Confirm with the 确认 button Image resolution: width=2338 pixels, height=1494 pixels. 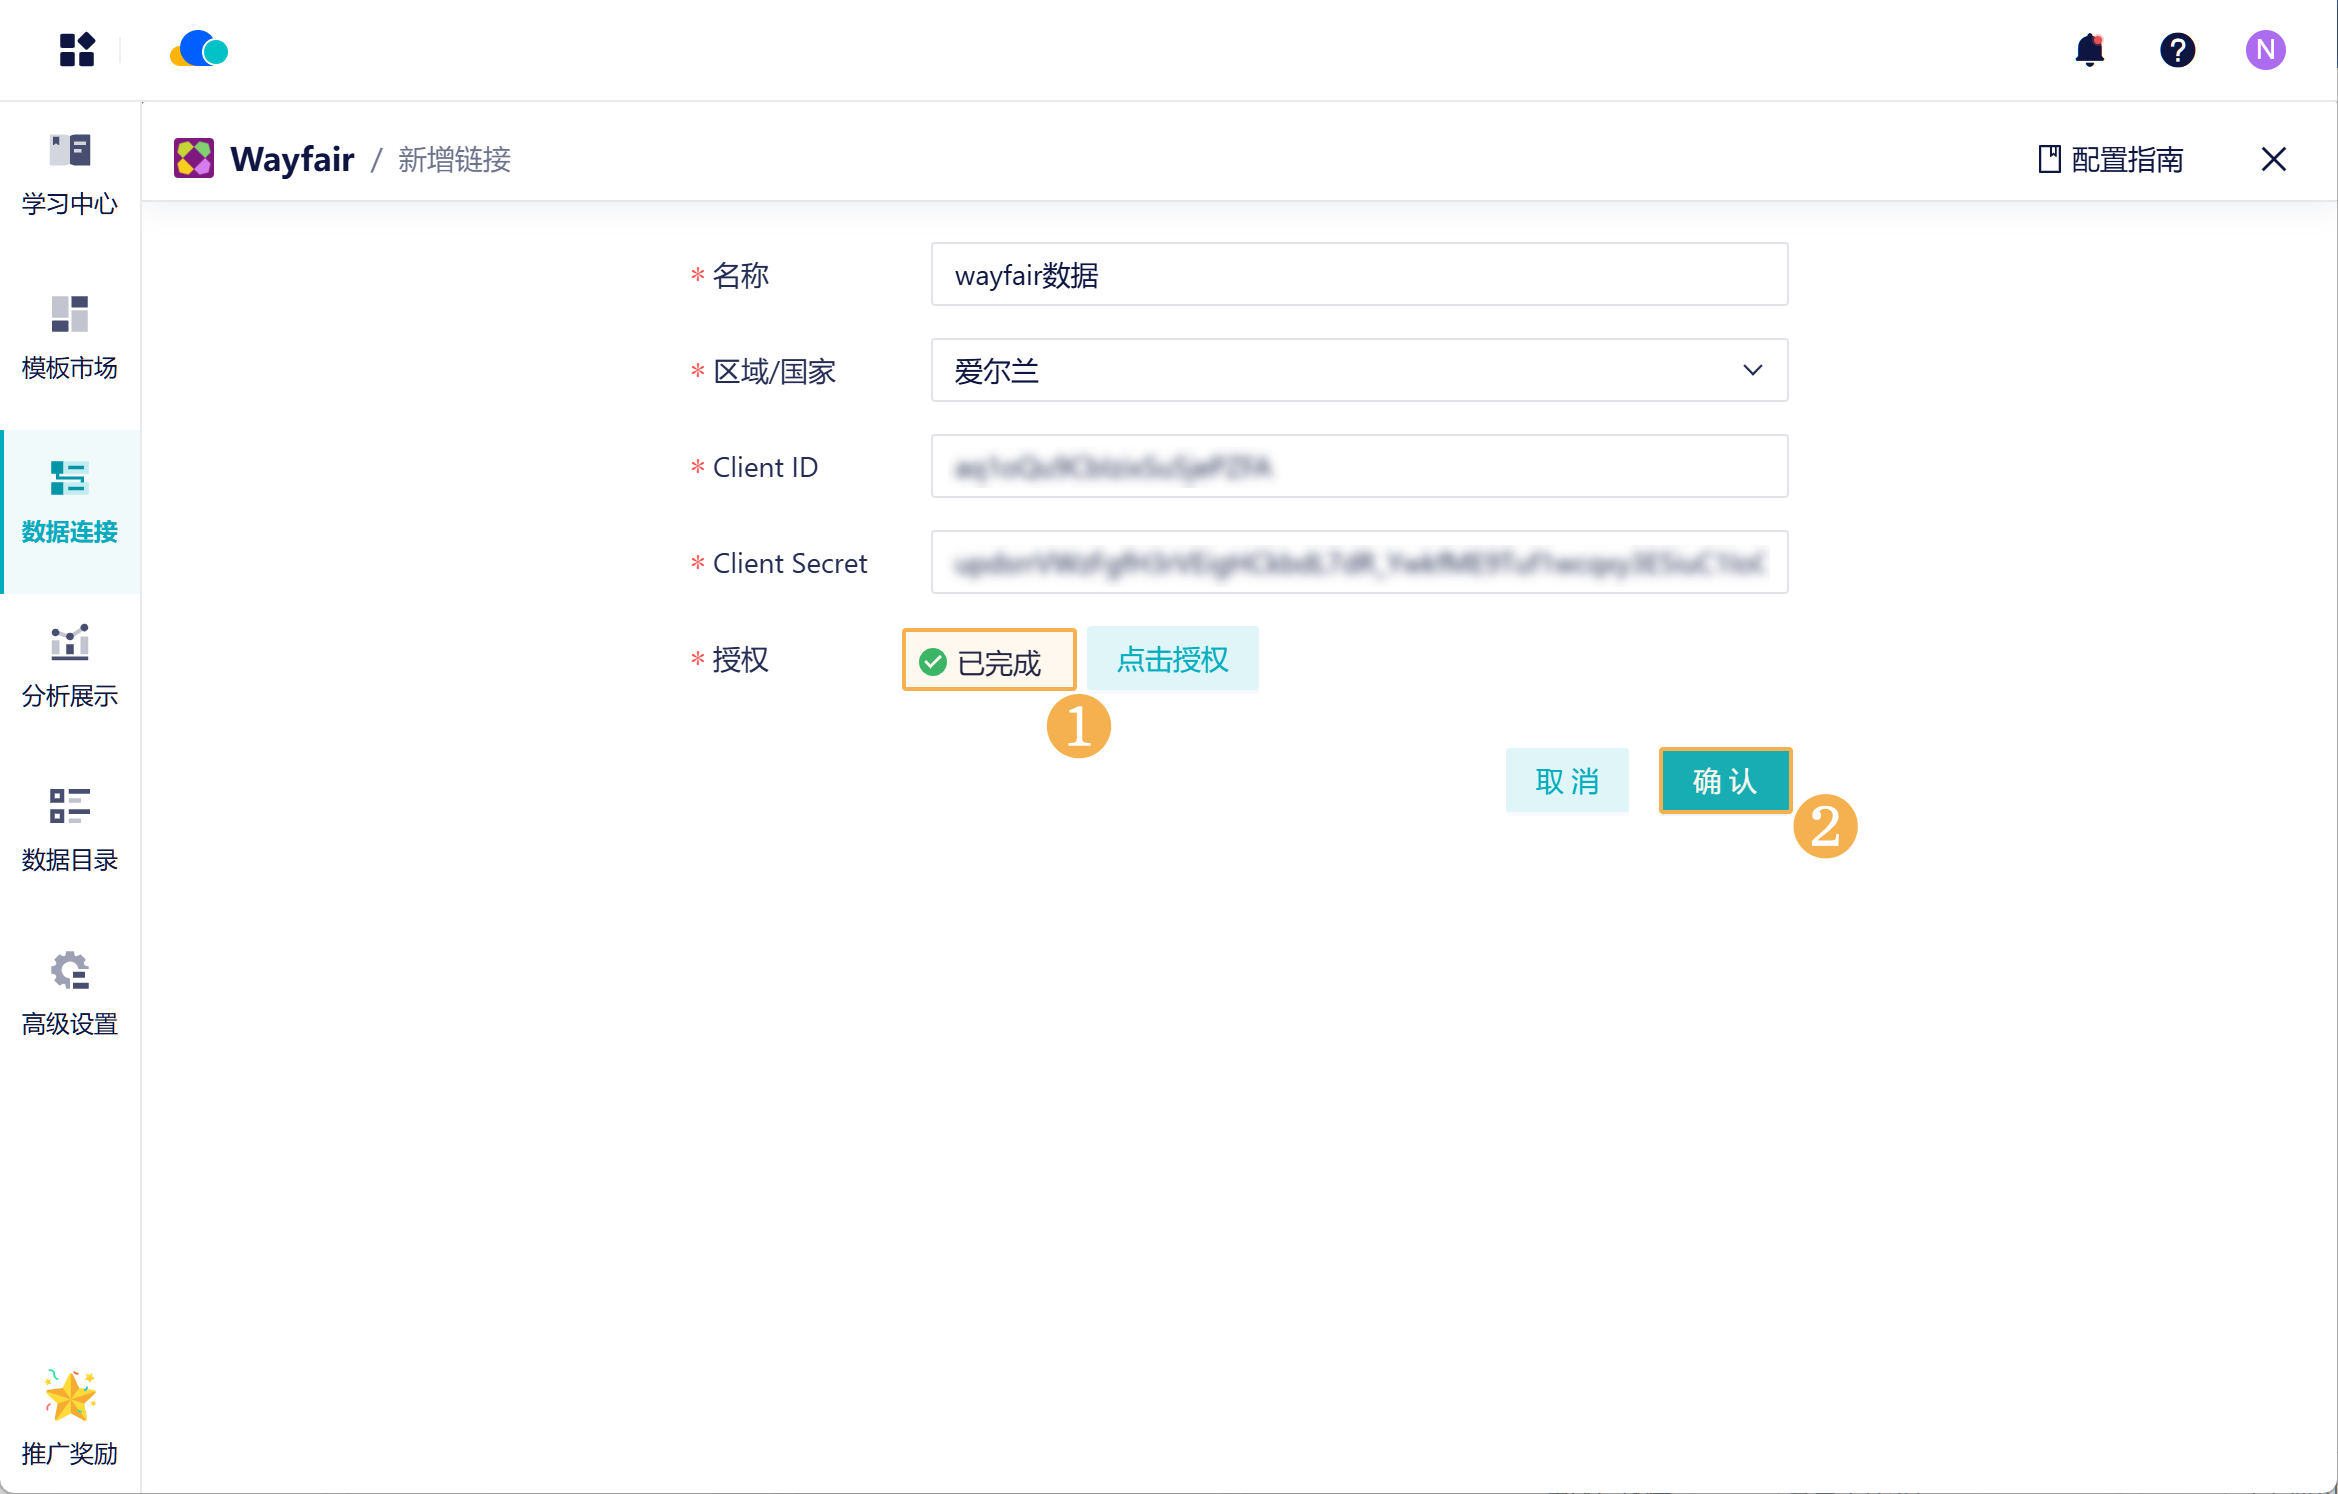click(x=1725, y=780)
